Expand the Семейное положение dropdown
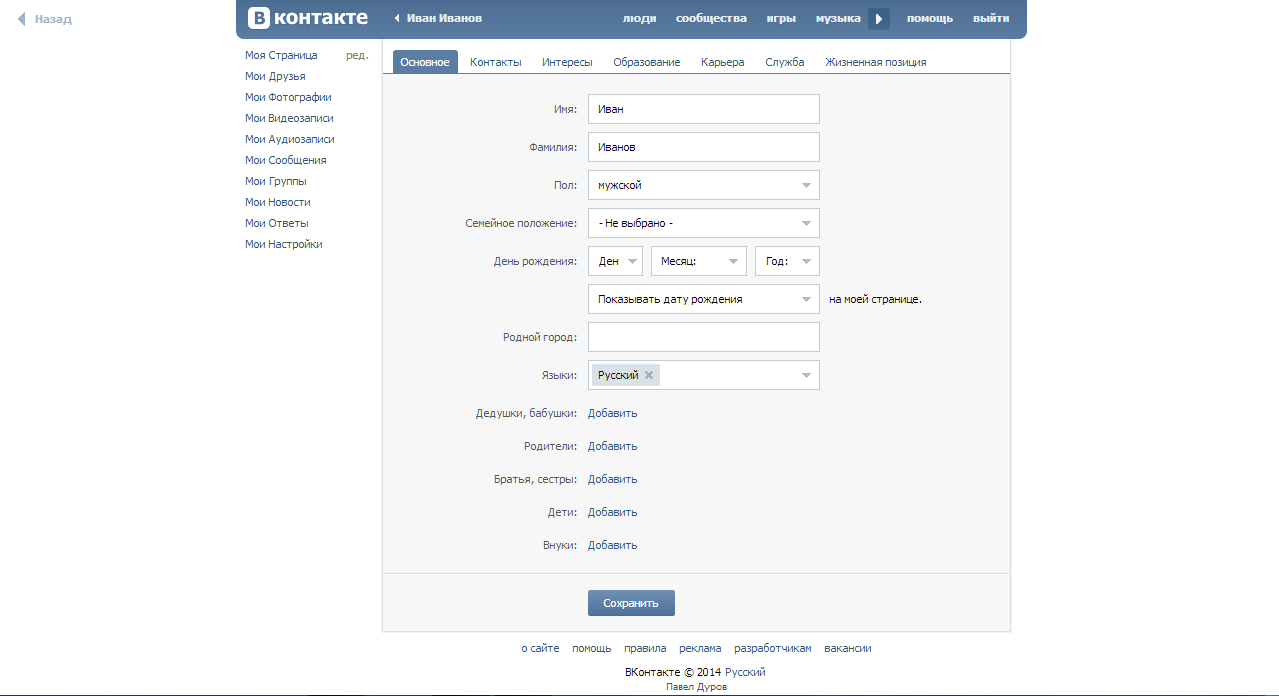1279x696 pixels. click(703, 223)
